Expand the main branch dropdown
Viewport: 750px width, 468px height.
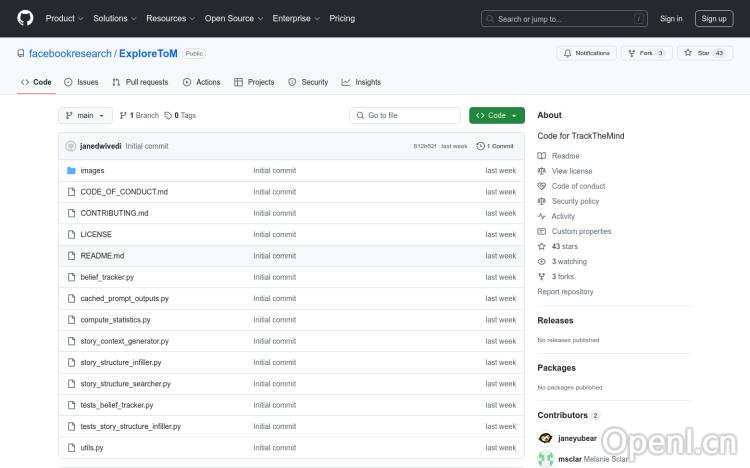[x=84, y=115]
